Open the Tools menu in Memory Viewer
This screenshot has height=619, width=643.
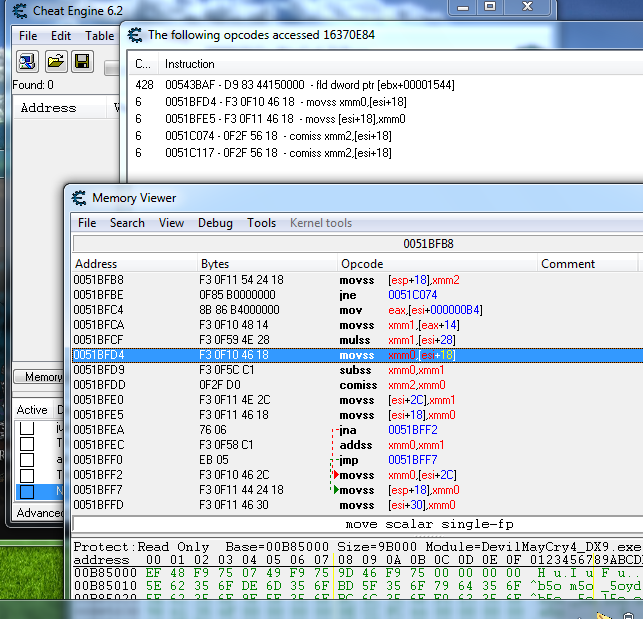click(261, 223)
